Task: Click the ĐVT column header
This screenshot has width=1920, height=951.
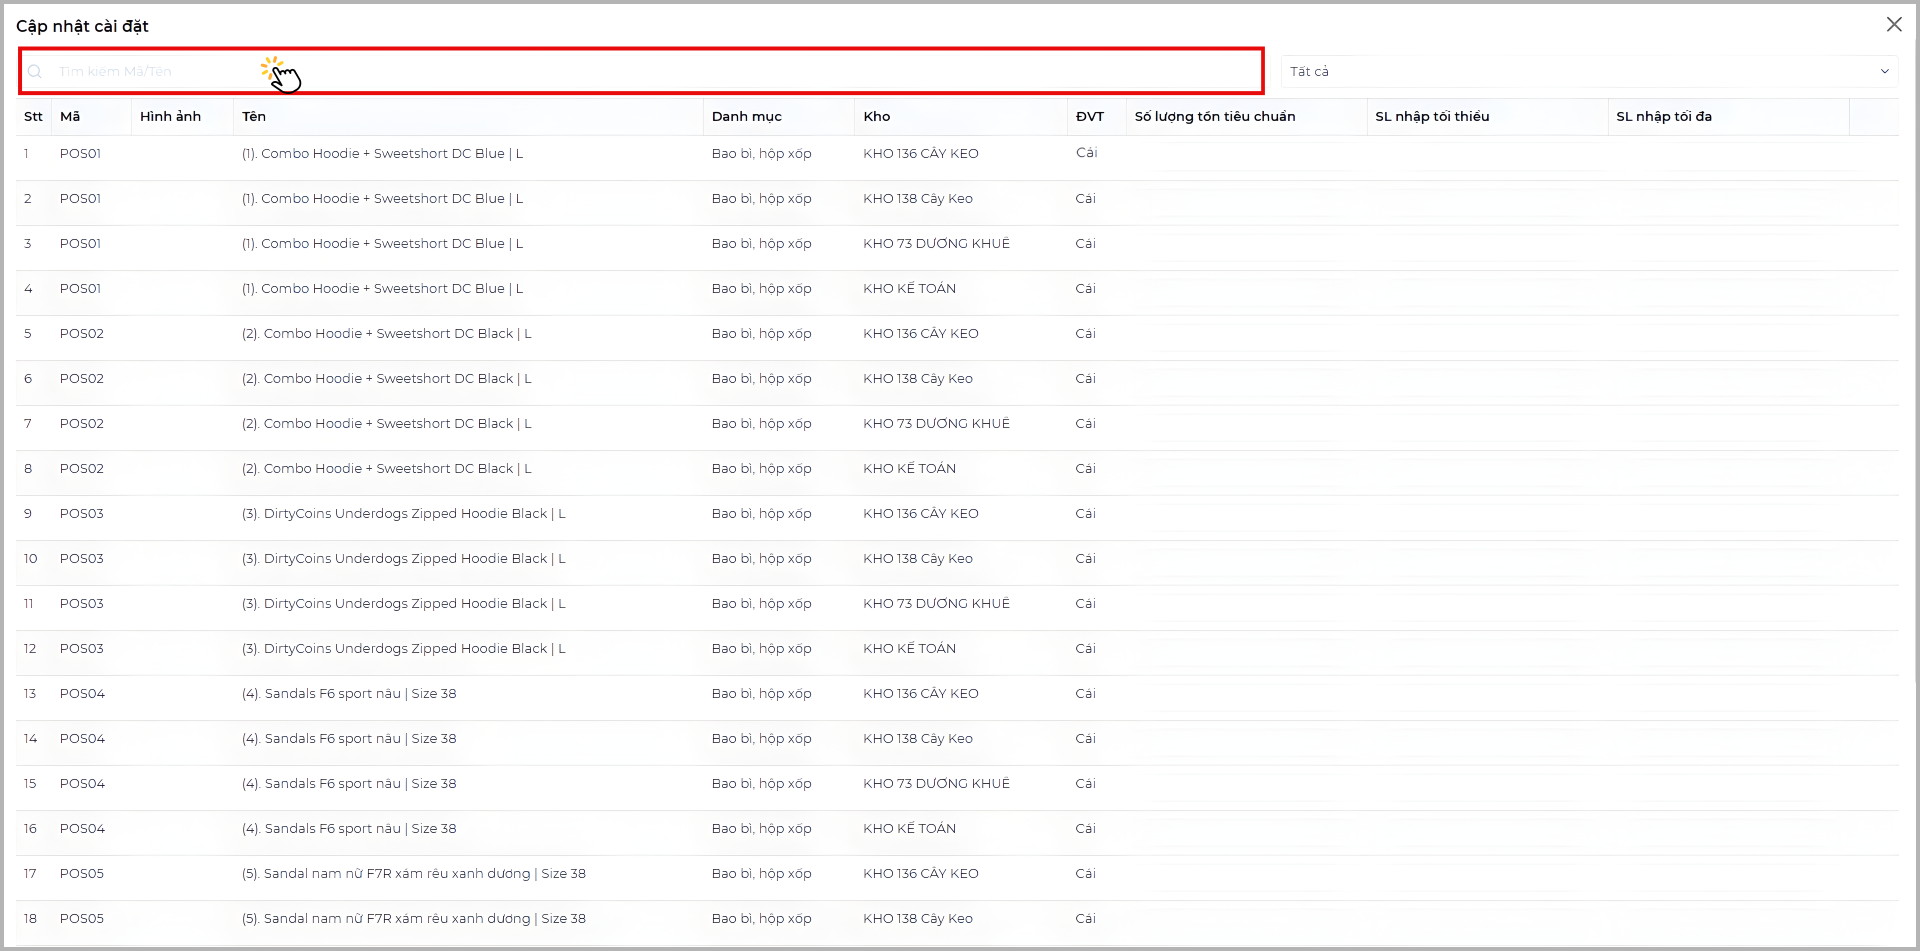Action: [1090, 117]
